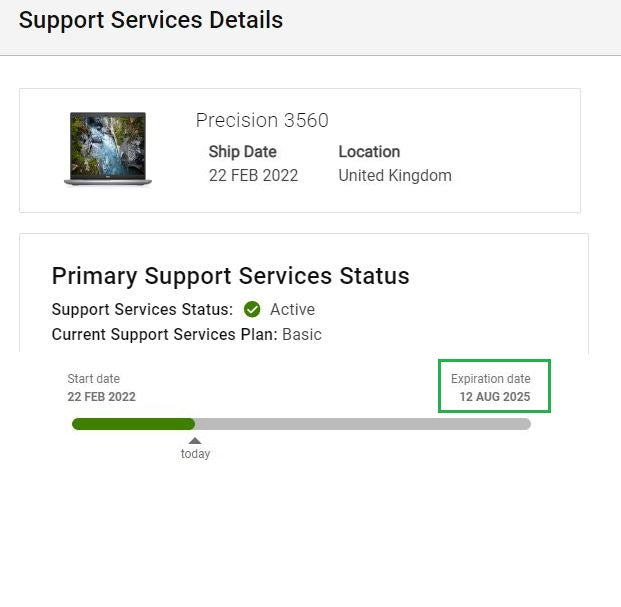621x607 pixels.
Task: Click the Active status text
Action: pyautogui.click(x=292, y=309)
